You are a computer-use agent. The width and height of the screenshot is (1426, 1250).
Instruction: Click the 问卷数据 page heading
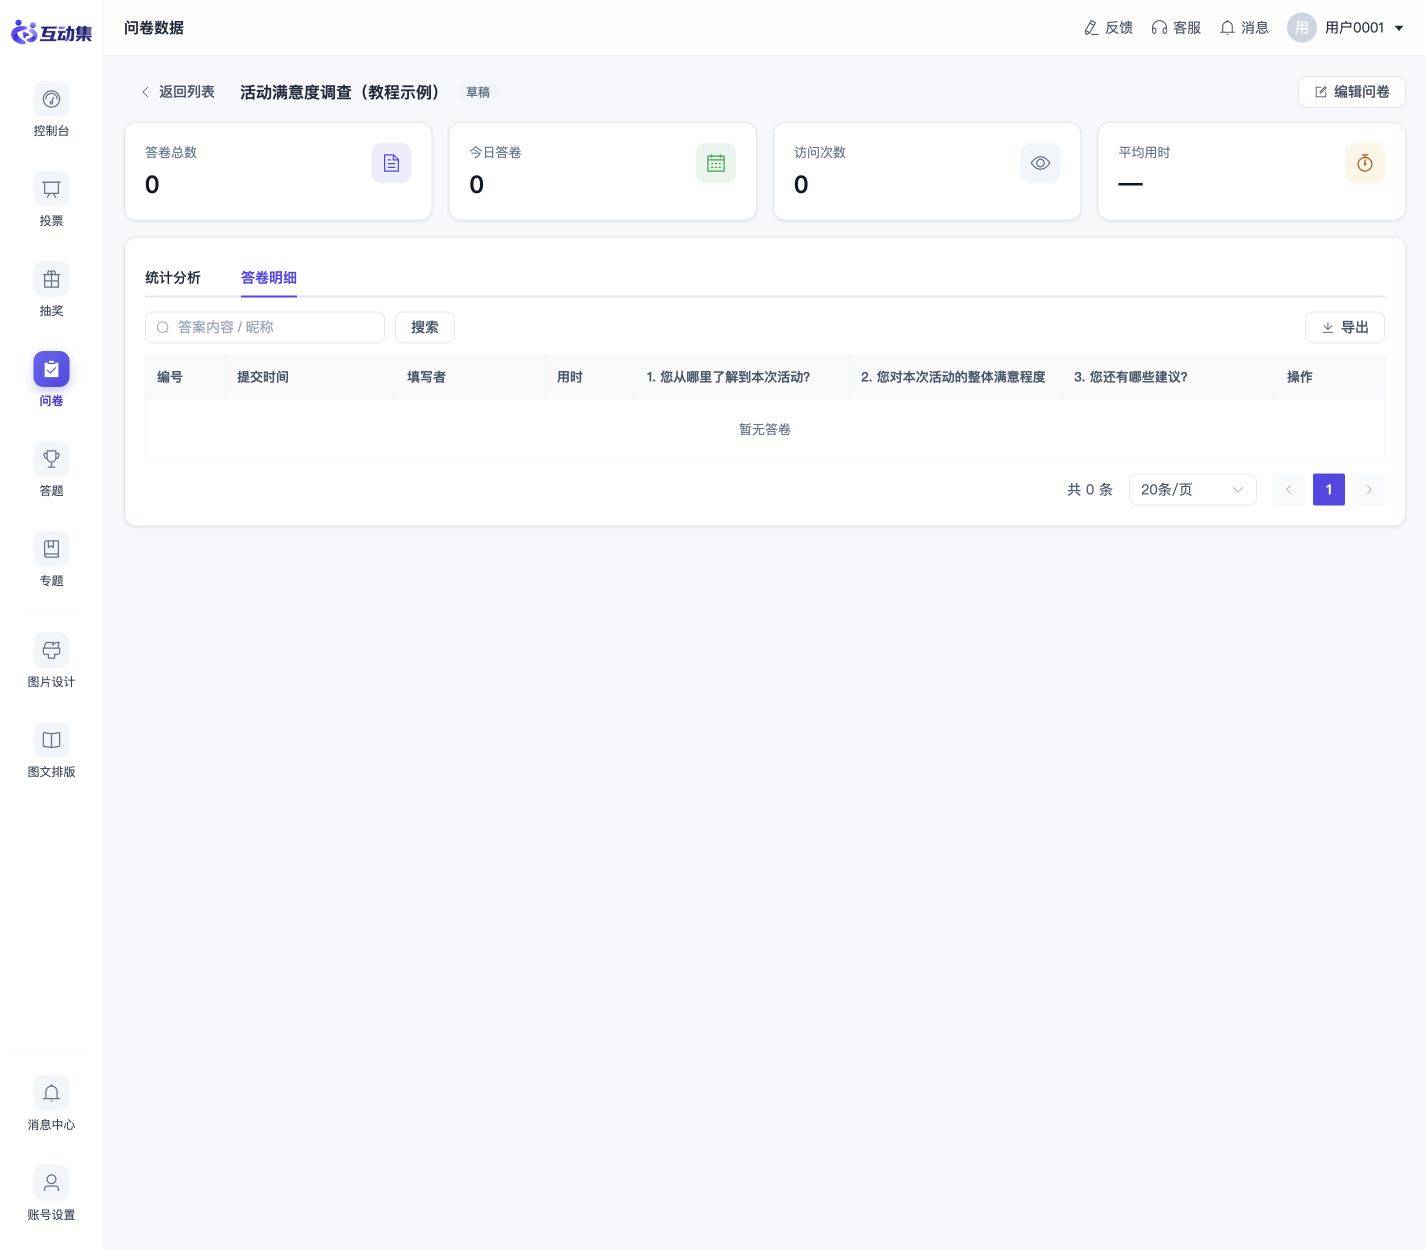(154, 28)
